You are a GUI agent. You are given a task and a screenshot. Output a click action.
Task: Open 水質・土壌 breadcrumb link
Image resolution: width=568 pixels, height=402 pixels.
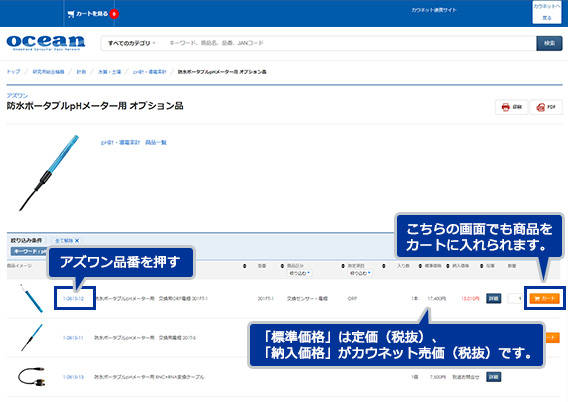109,72
